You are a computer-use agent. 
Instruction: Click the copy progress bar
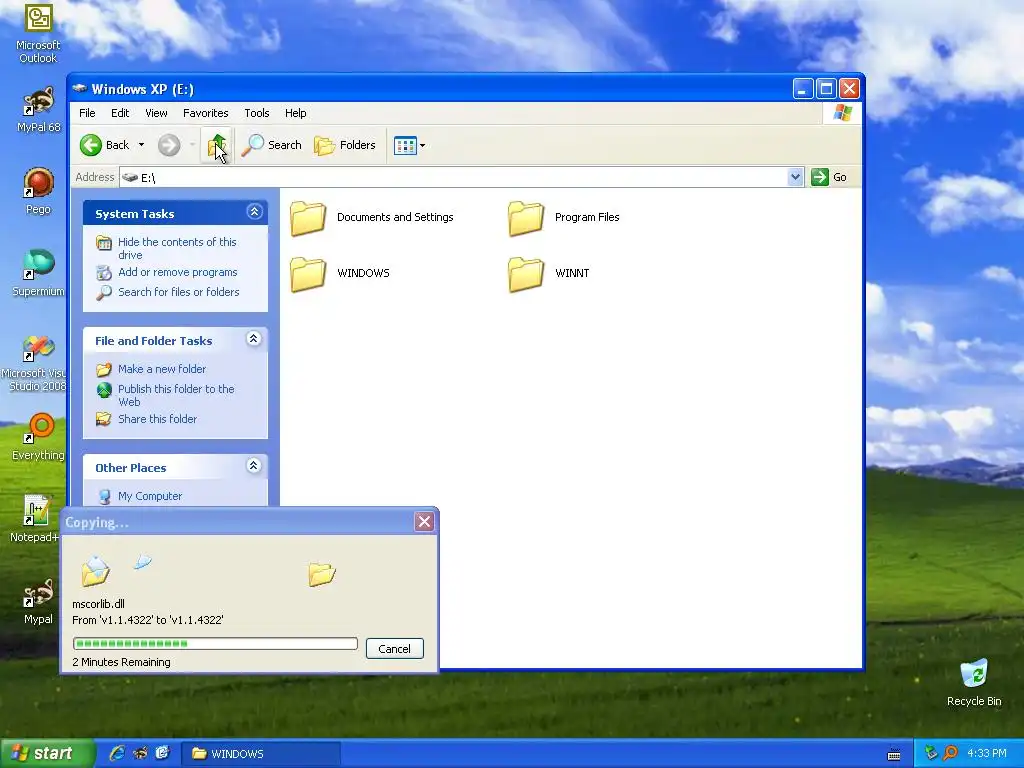[x=215, y=644]
